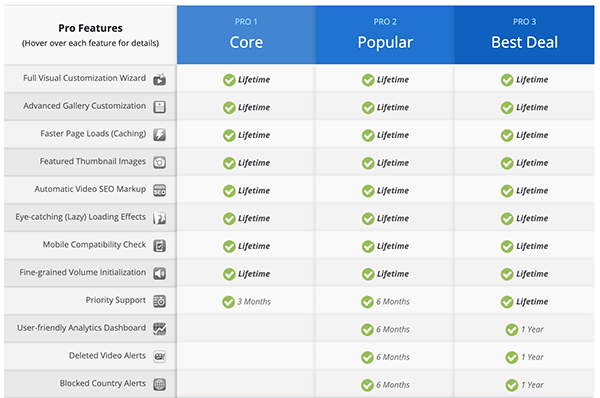Click Best Deal checkmark for Mobile Compatibility Check
This screenshot has width=600, height=398.
(x=507, y=246)
